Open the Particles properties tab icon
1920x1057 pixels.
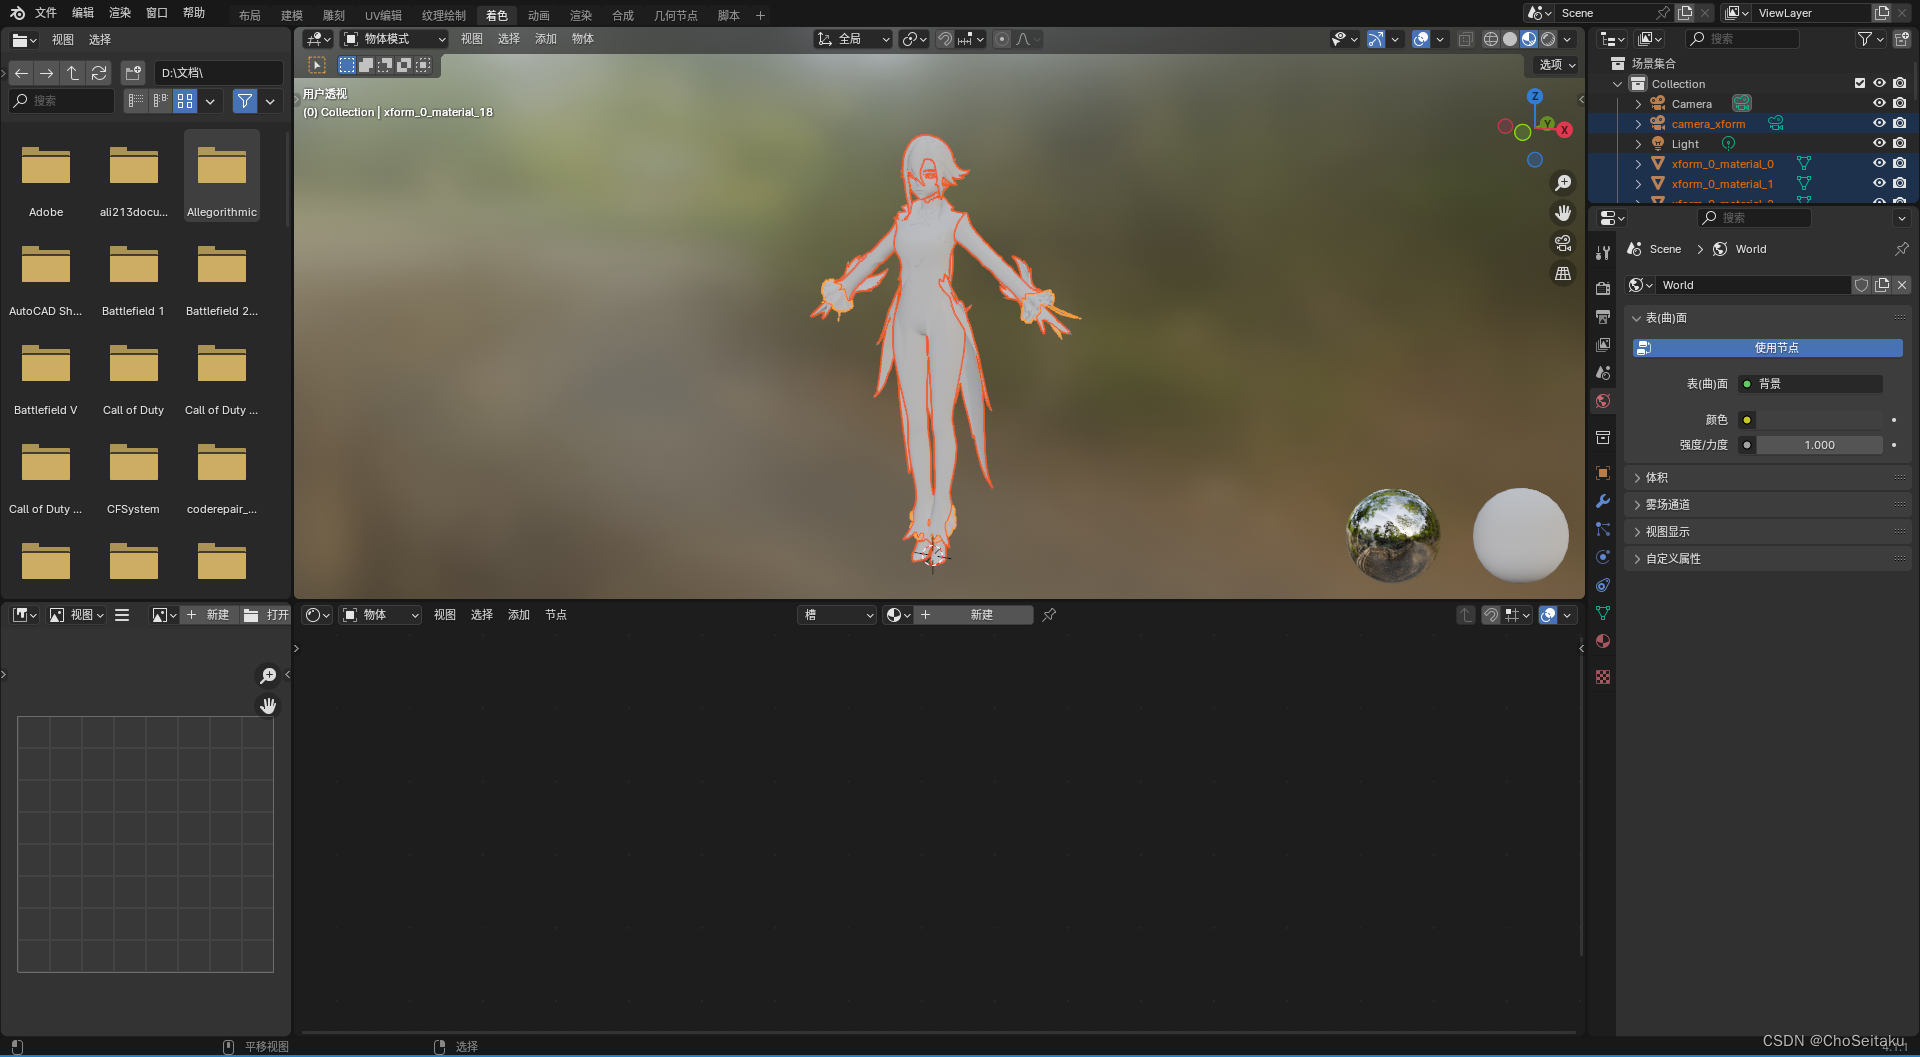pyautogui.click(x=1603, y=529)
